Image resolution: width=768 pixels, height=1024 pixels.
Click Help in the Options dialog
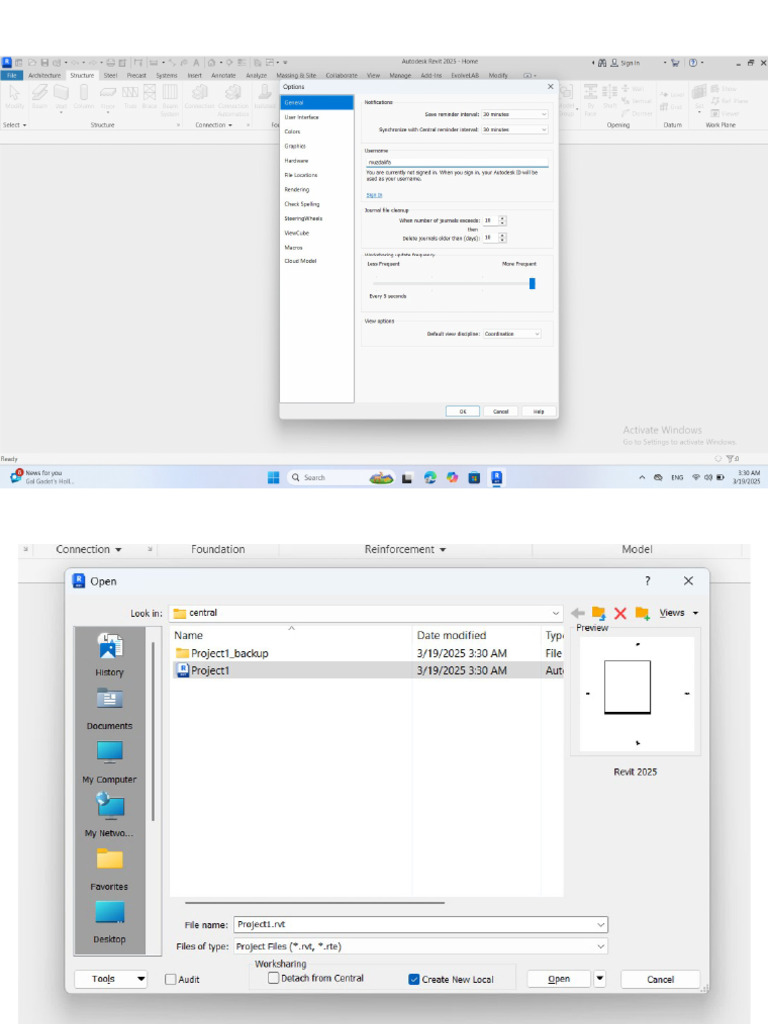click(x=538, y=411)
